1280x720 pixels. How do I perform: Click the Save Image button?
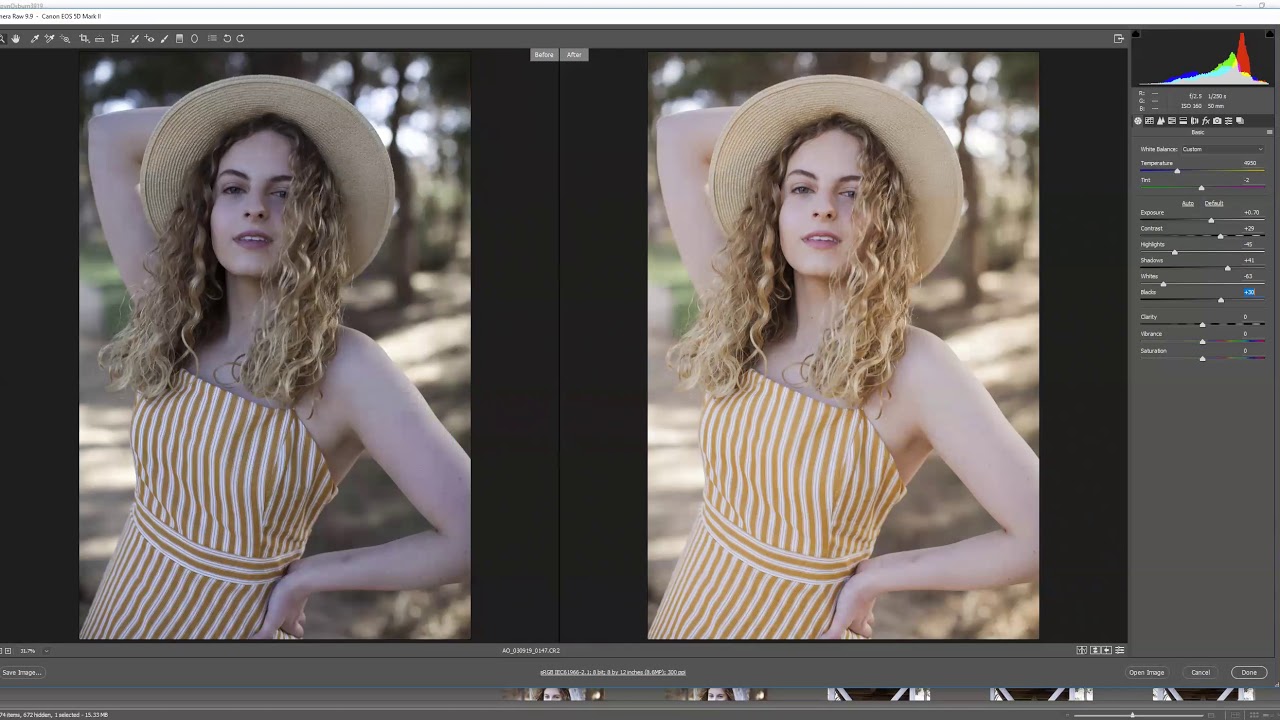21,672
